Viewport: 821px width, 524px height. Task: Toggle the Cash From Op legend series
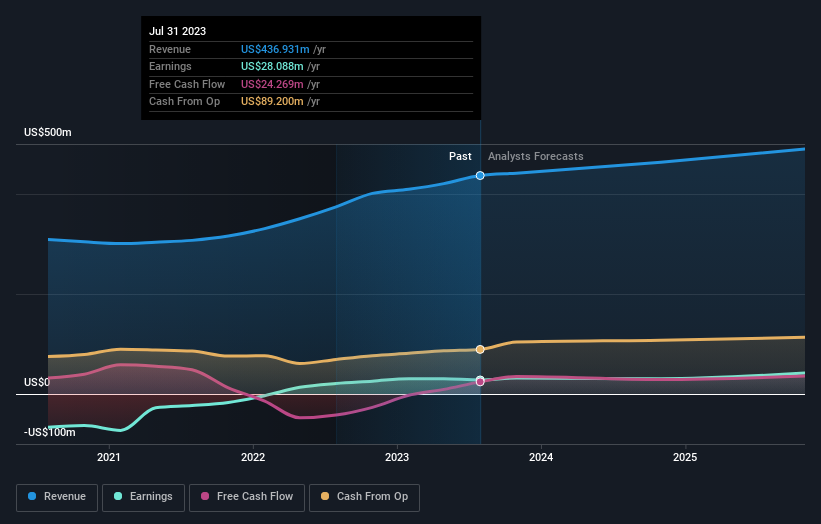[364, 497]
